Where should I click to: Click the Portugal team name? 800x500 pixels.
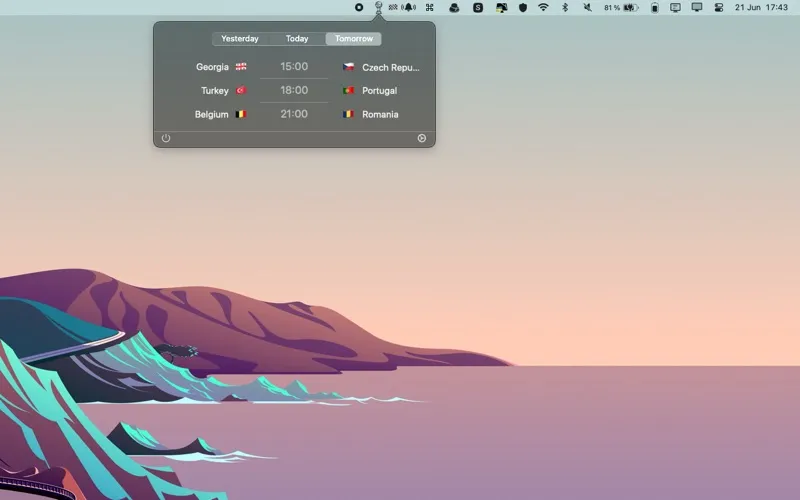point(380,91)
